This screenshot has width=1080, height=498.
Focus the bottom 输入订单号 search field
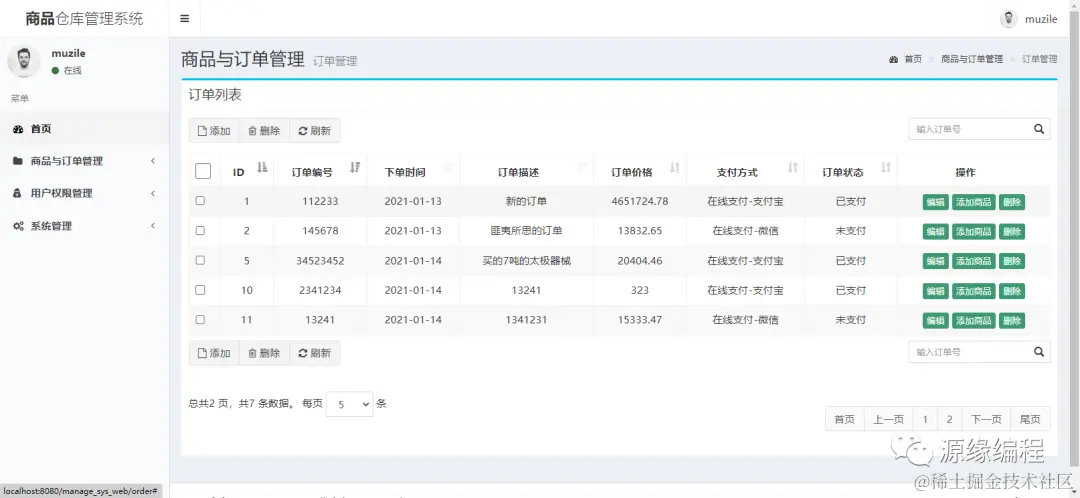tap(968, 352)
